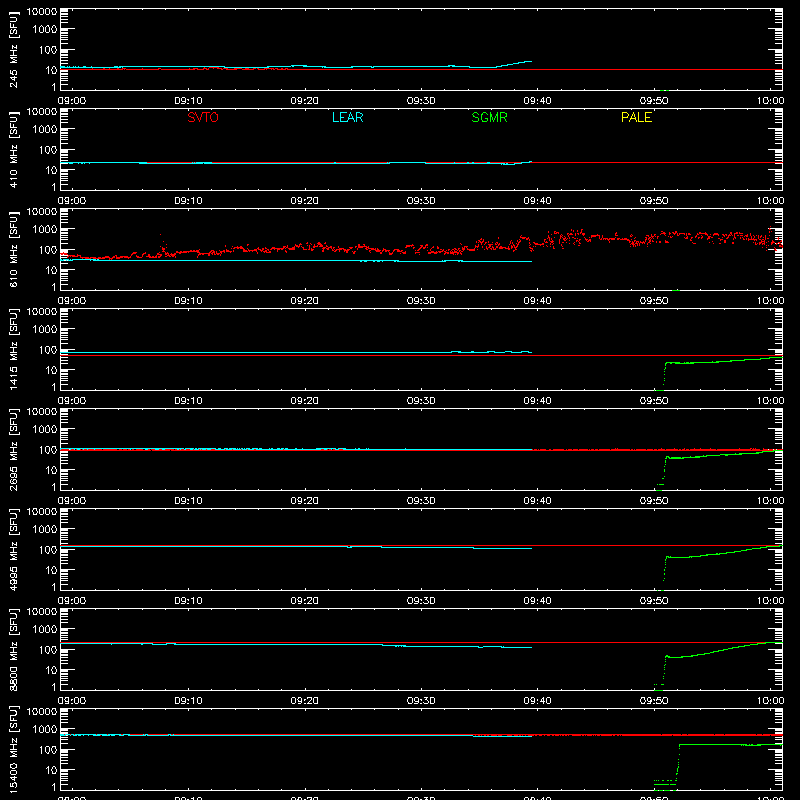800x800 pixels.
Task: Click 10:00 label under the 8800 MHz plot
Action: coord(770,701)
